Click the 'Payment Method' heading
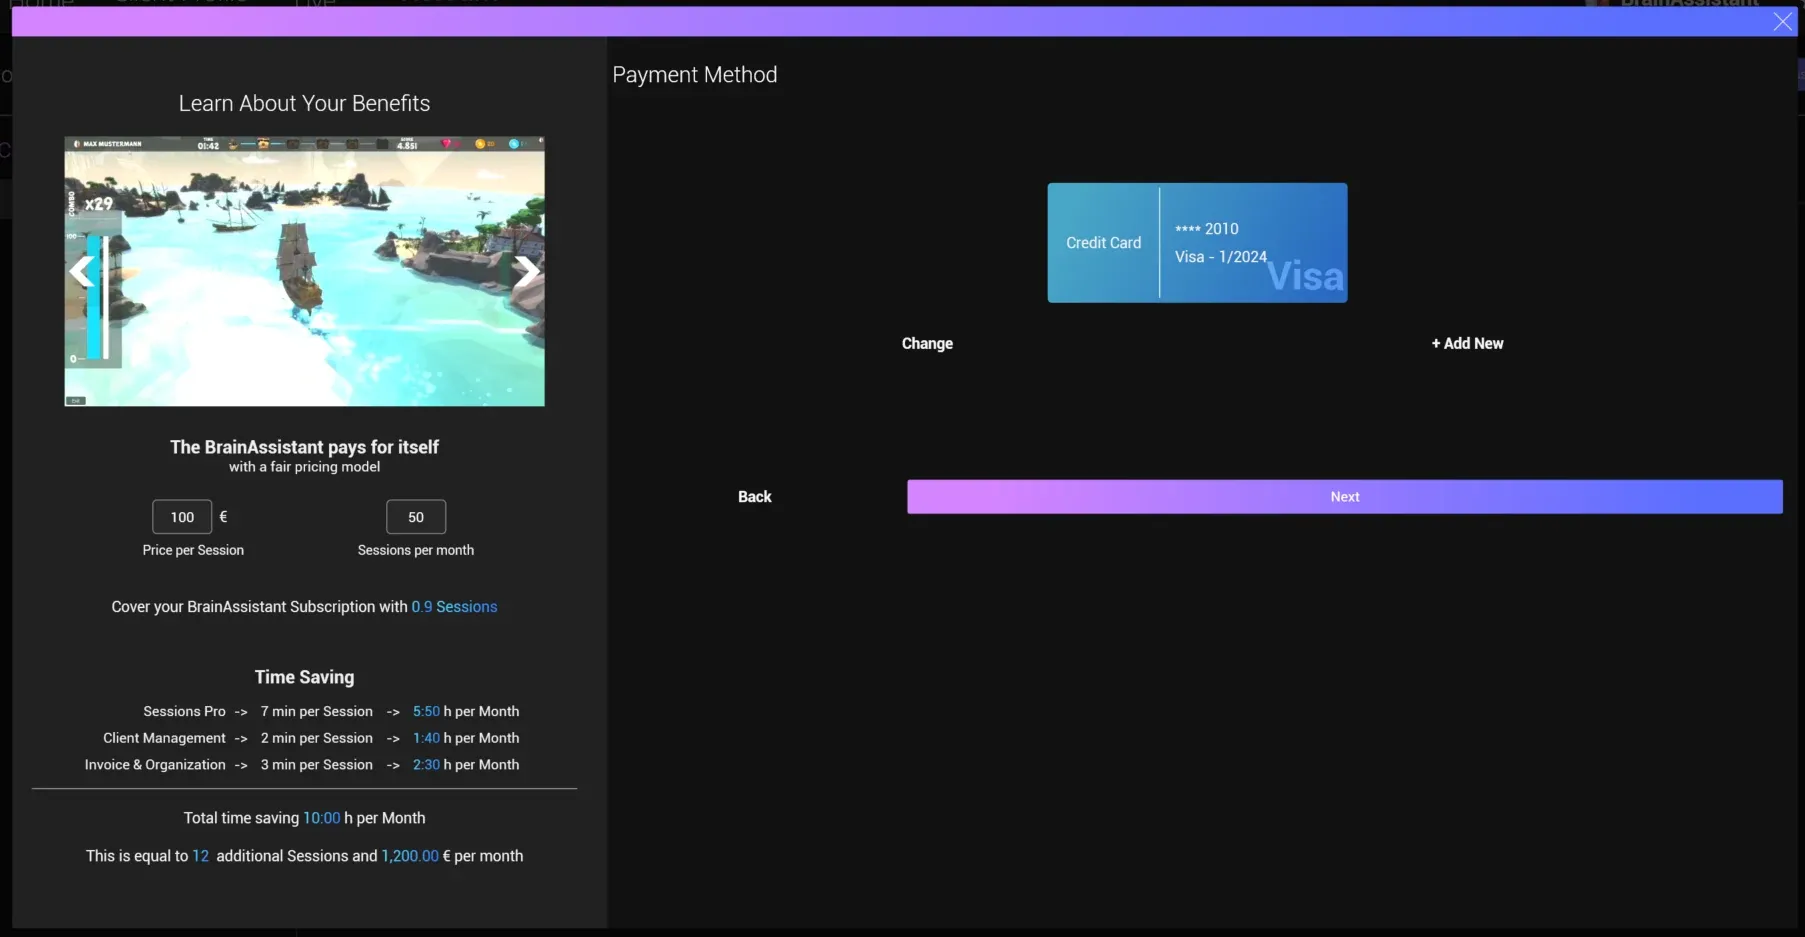 [x=695, y=75]
